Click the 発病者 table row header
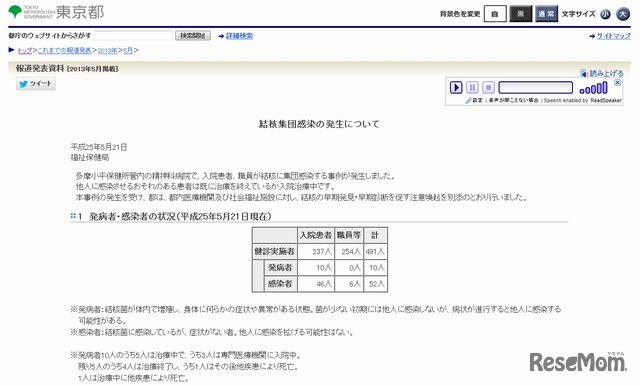Viewport: 640px width, 385px height. point(280,267)
